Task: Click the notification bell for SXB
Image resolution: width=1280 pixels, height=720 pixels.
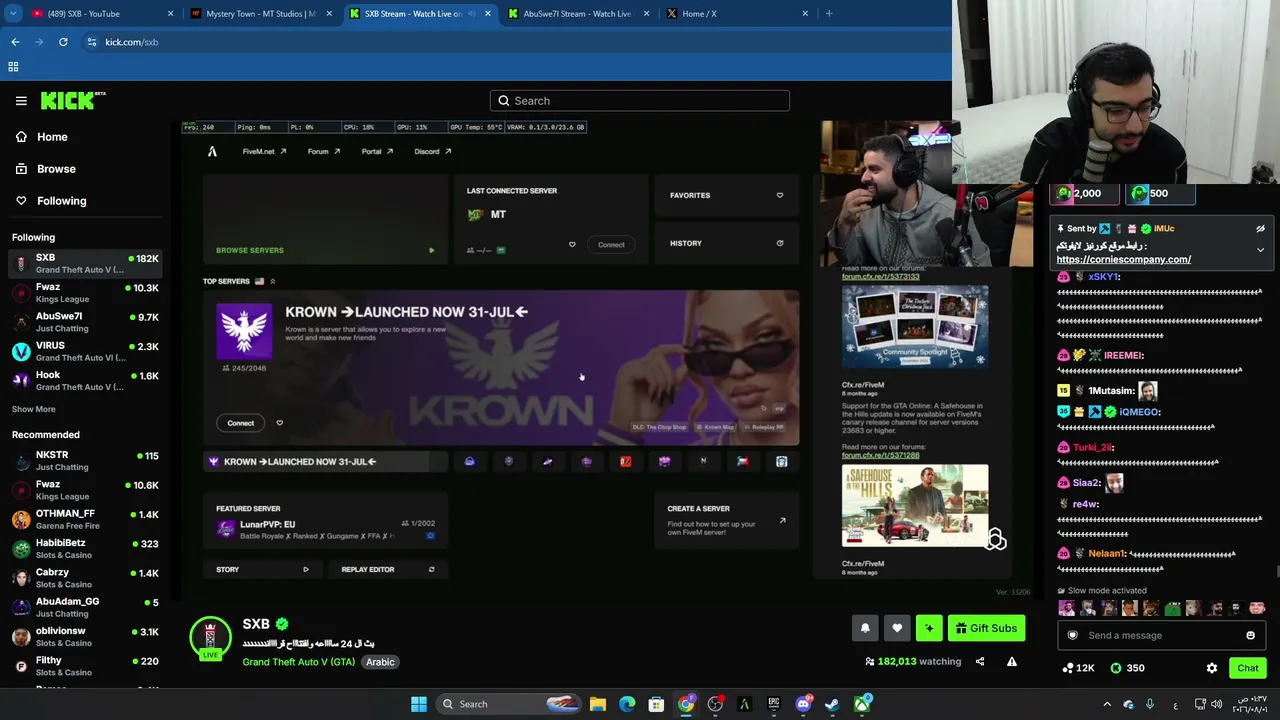Action: [865, 628]
